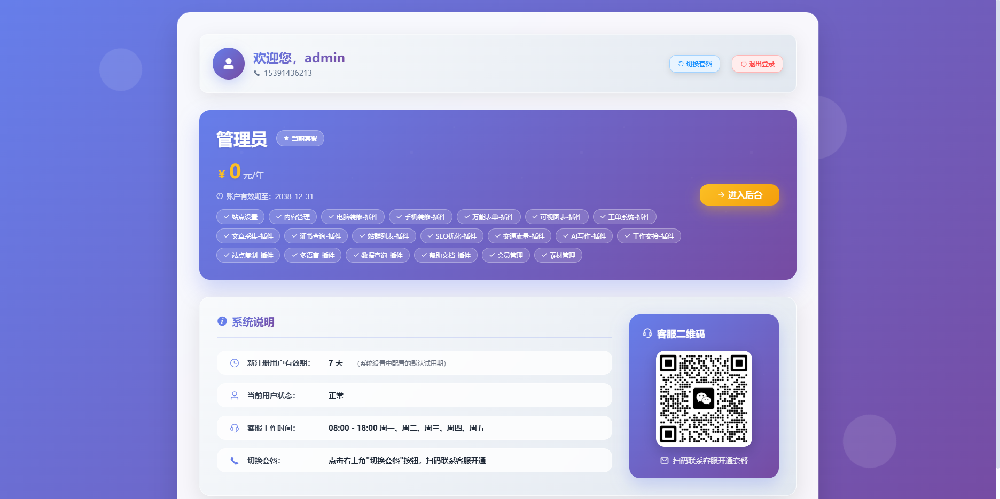Click the 工单系统 plugin tag
Viewport: 1000px width, 499px height.
click(625, 217)
